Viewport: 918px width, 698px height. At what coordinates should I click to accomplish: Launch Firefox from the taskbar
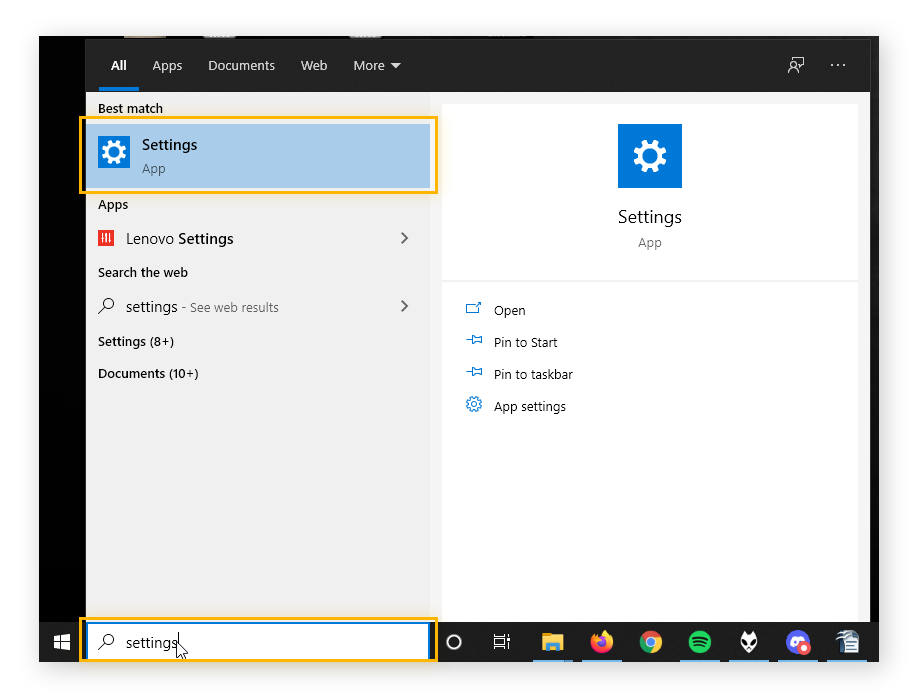tap(602, 642)
